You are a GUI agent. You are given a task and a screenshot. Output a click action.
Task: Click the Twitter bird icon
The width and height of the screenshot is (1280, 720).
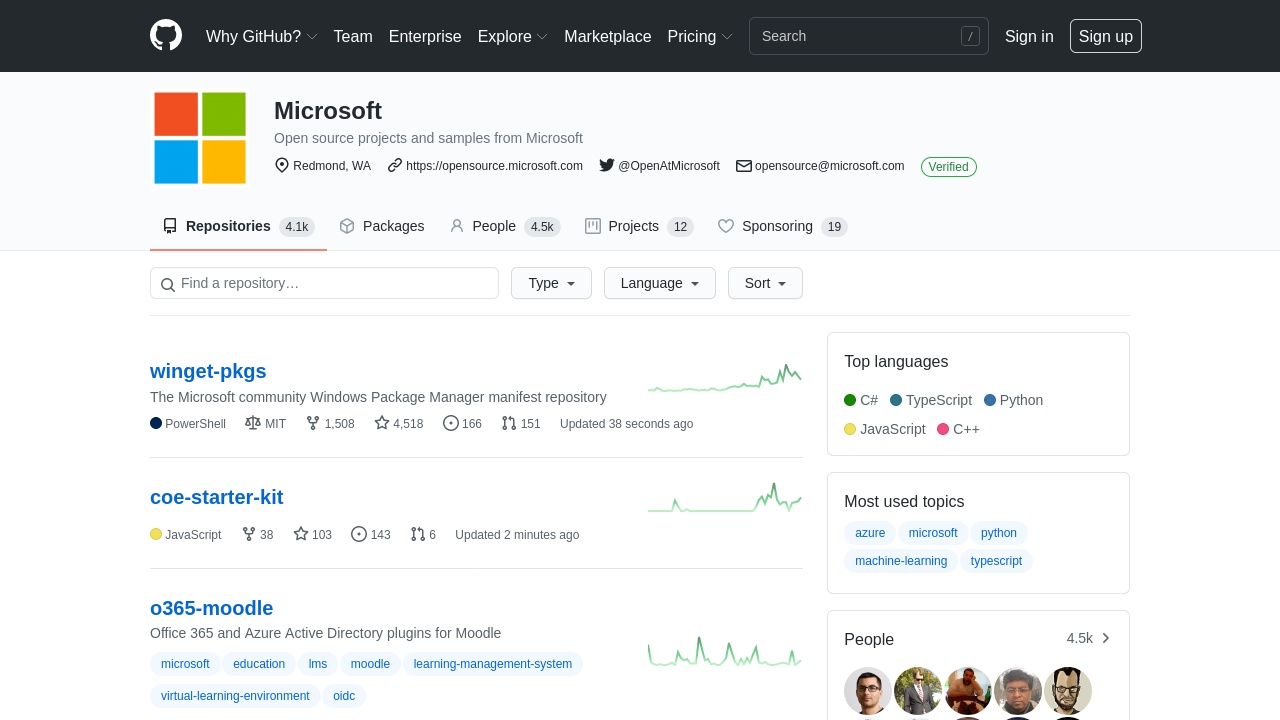tap(607, 165)
